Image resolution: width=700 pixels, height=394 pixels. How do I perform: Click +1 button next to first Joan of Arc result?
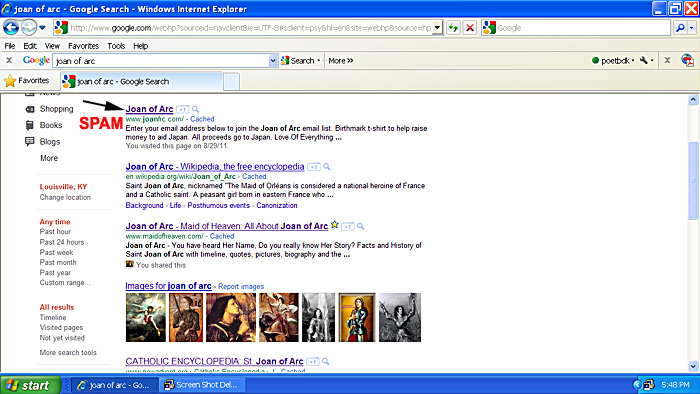(183, 109)
